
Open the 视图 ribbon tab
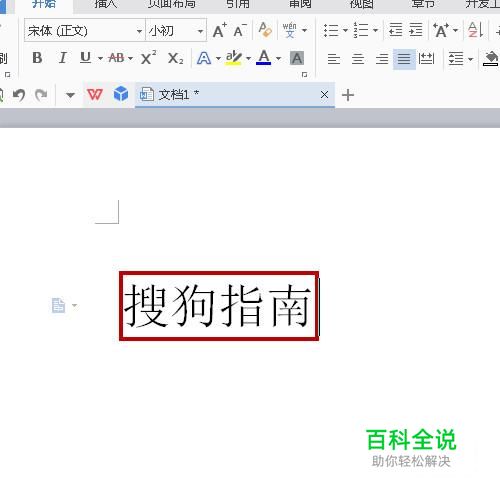pyautogui.click(x=362, y=4)
